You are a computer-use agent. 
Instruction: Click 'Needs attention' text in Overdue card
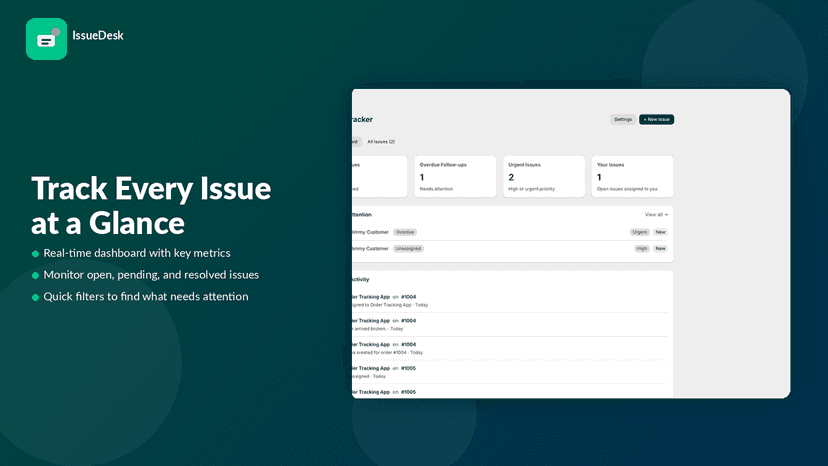(436, 189)
